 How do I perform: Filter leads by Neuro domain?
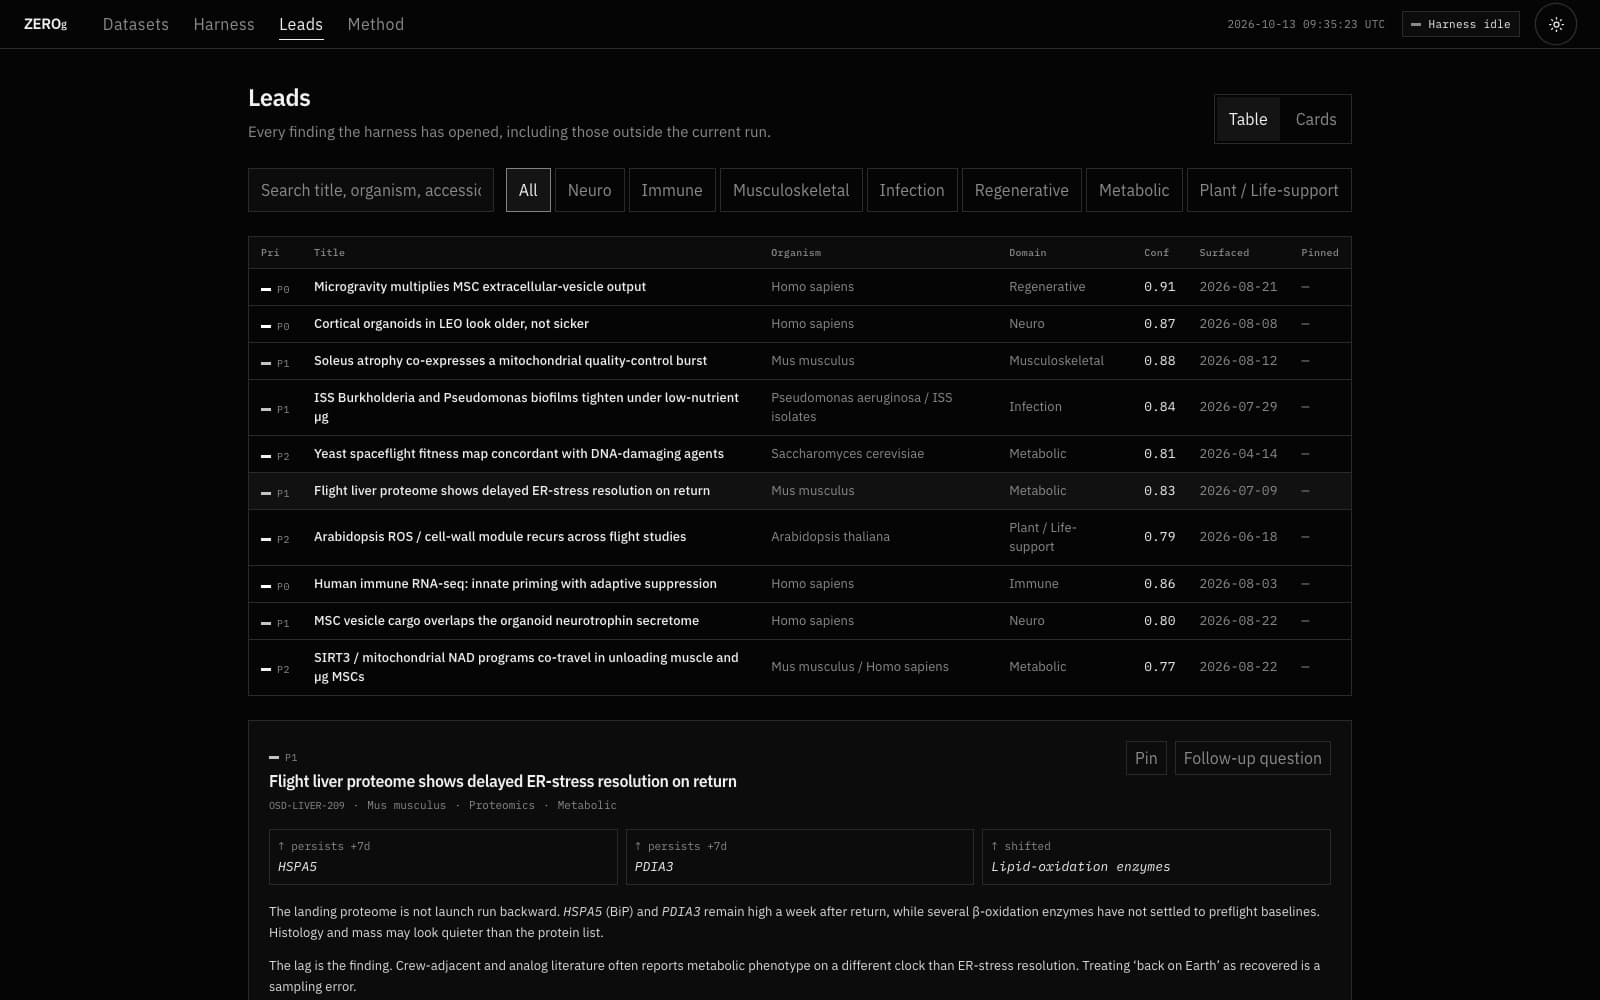point(590,190)
